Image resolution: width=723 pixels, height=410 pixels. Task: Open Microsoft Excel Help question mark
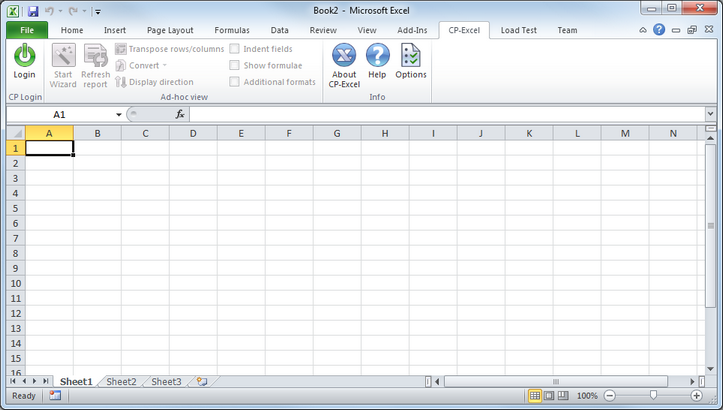tap(659, 30)
